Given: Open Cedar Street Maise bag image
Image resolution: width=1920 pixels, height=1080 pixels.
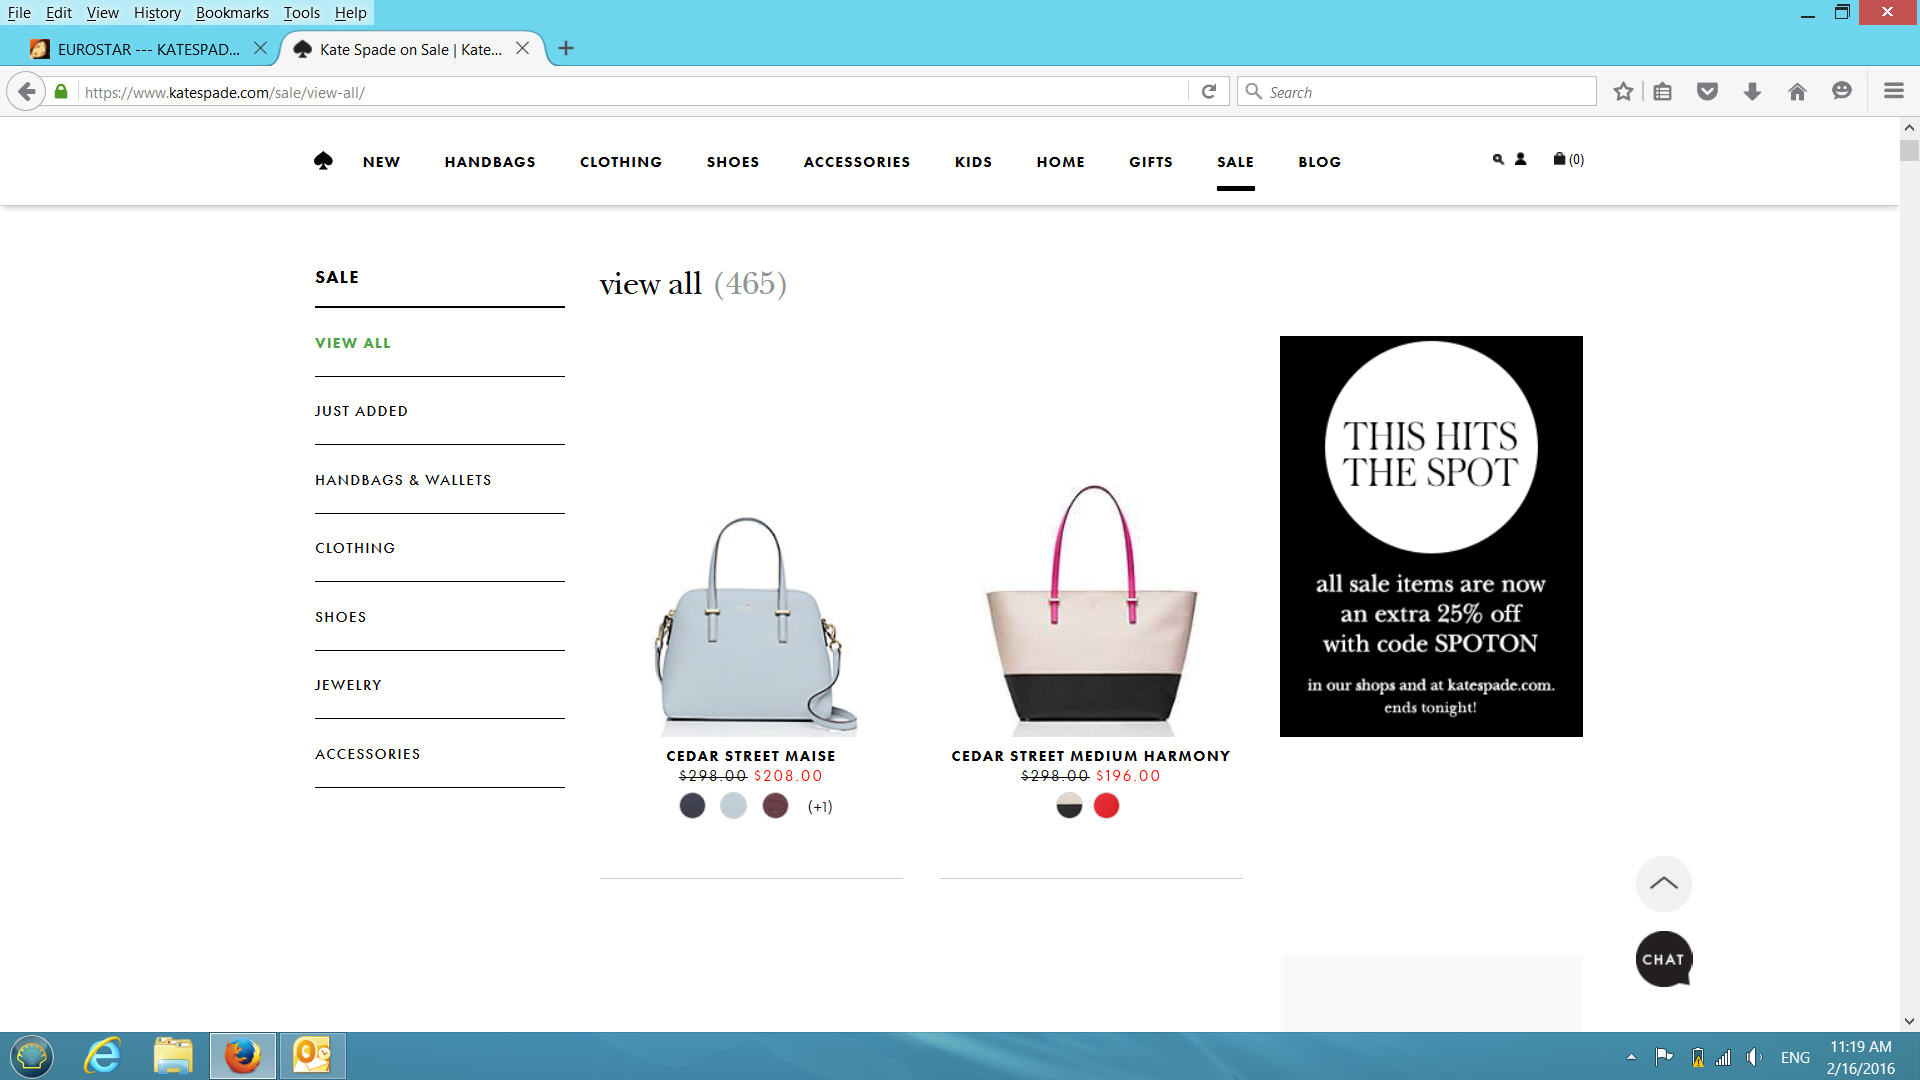Looking at the screenshot, I should tap(753, 626).
